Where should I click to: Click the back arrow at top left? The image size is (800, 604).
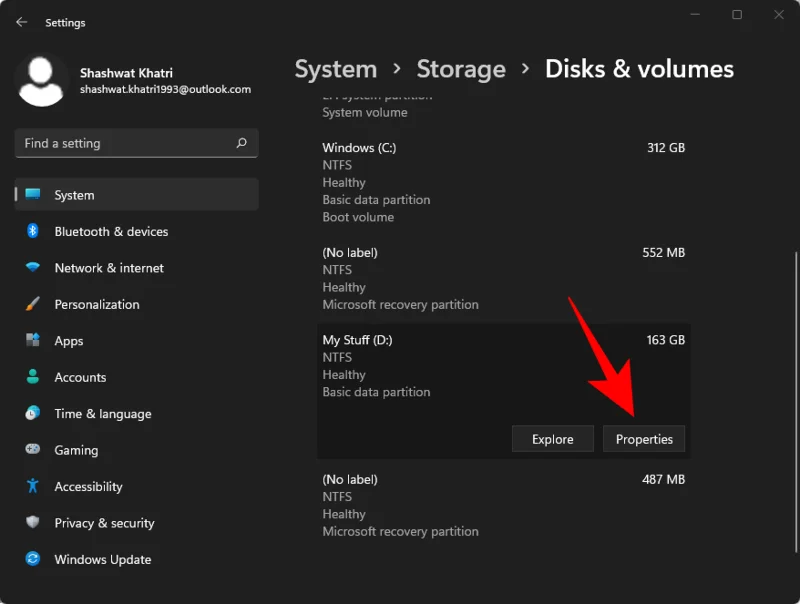coord(21,22)
